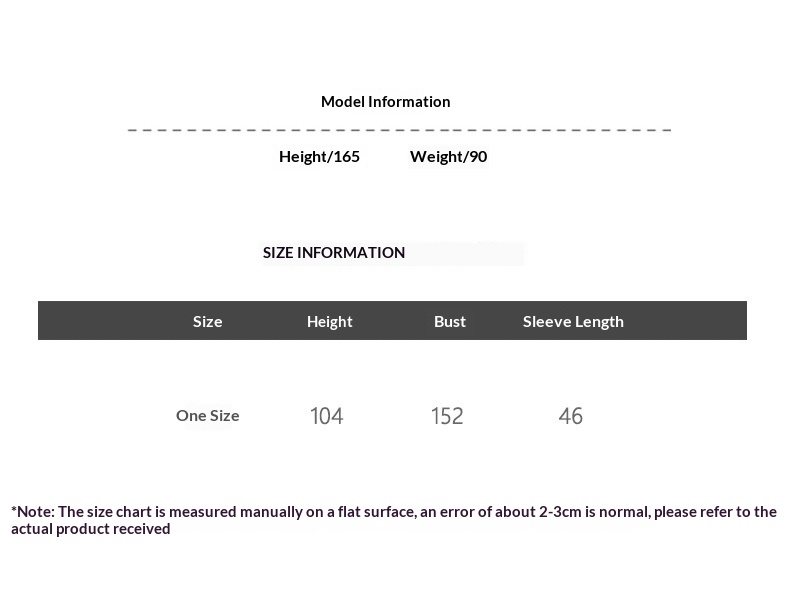Click the "Model Information" heading
This screenshot has width=790, height=600.
point(385,101)
